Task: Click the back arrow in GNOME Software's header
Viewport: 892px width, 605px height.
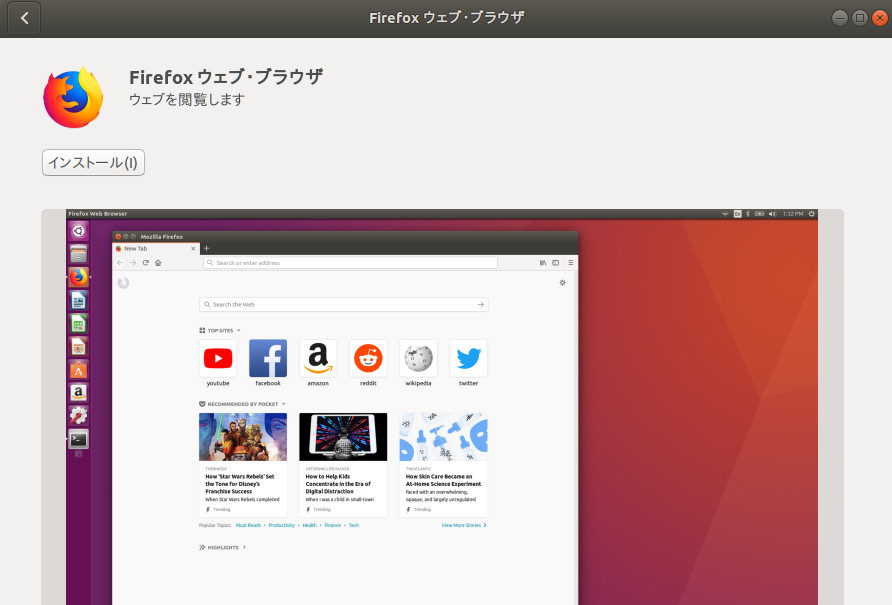Action: click(22, 17)
